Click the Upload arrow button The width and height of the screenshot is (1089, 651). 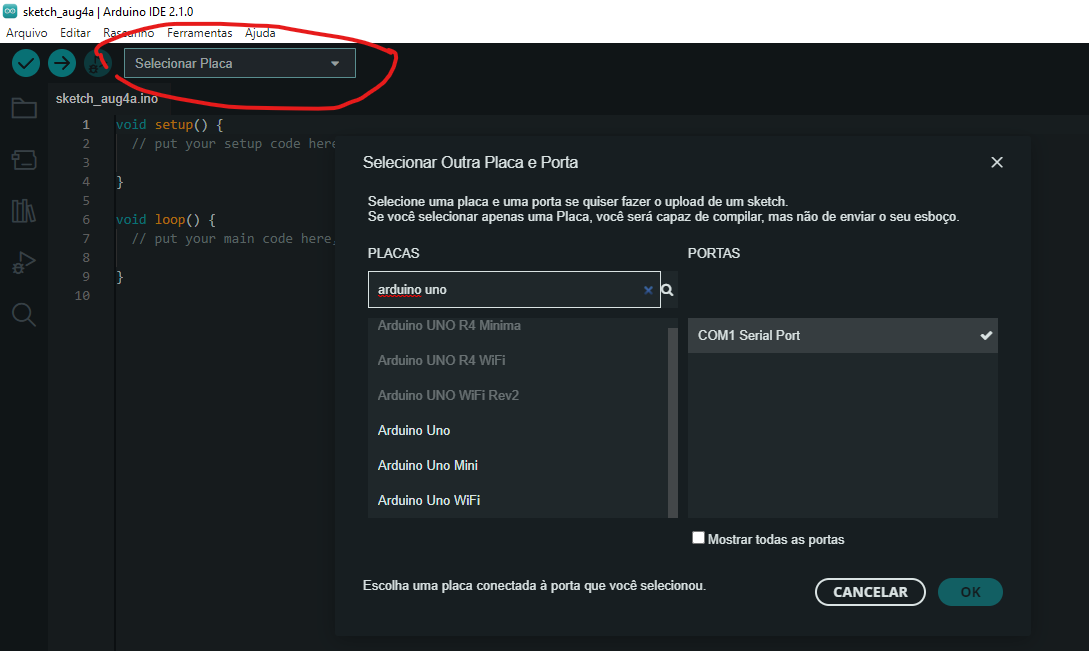point(62,63)
